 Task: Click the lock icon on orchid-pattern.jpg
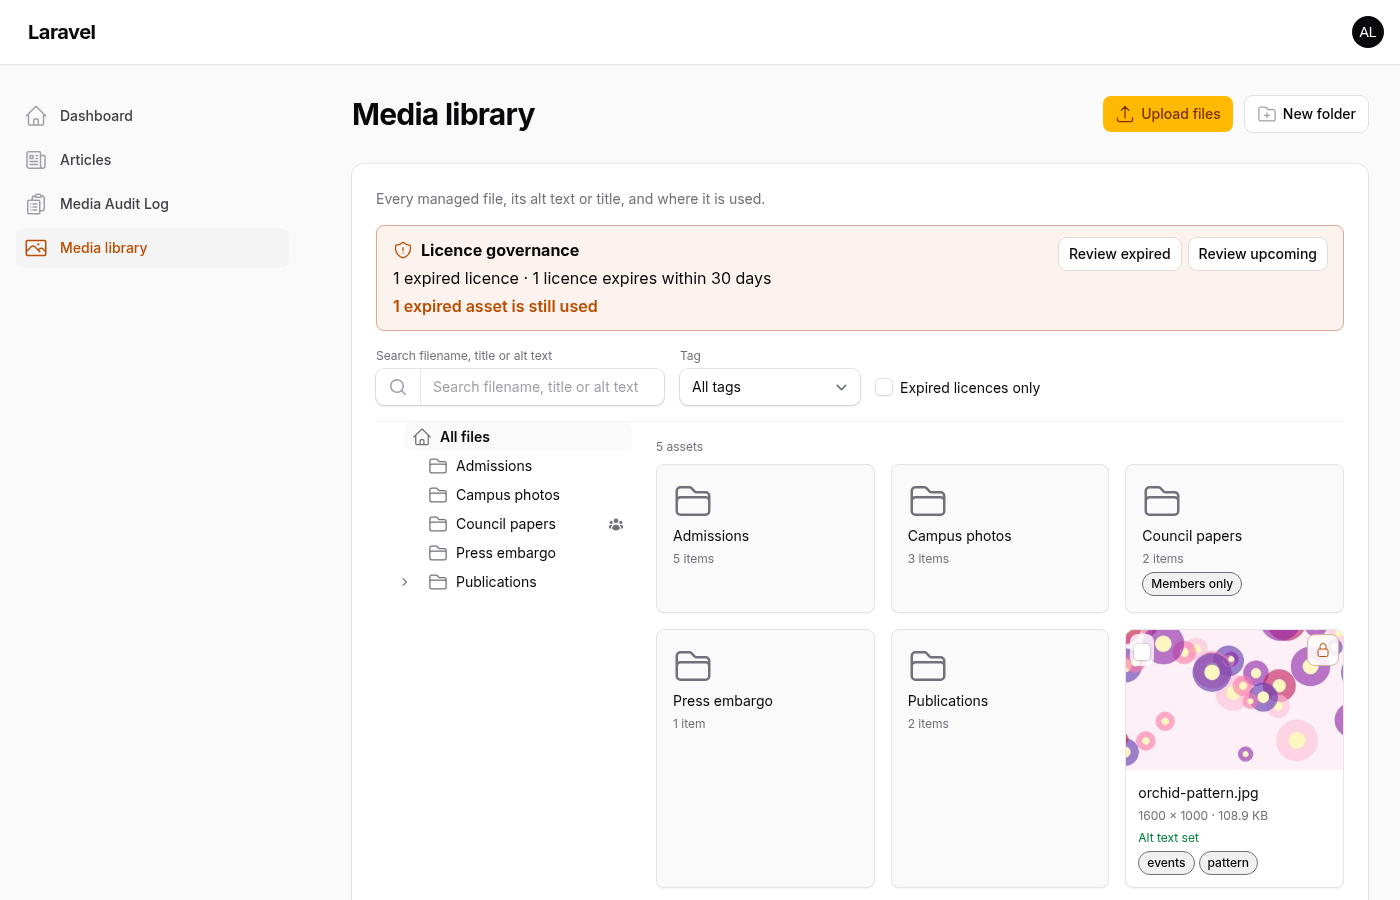coord(1323,650)
